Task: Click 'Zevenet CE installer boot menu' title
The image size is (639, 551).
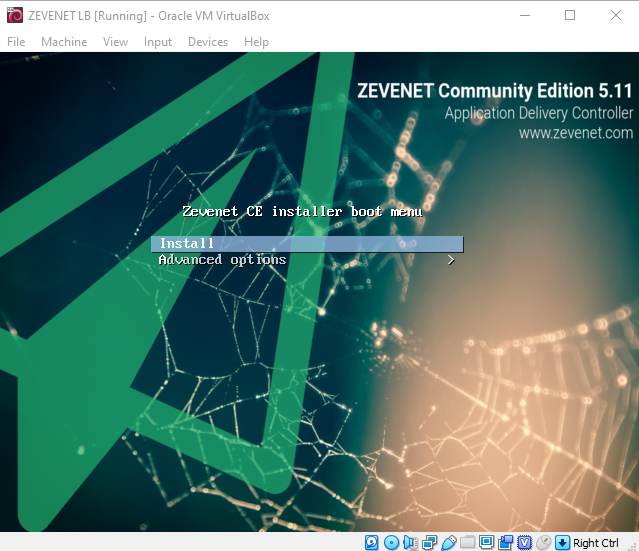Action: tap(302, 211)
